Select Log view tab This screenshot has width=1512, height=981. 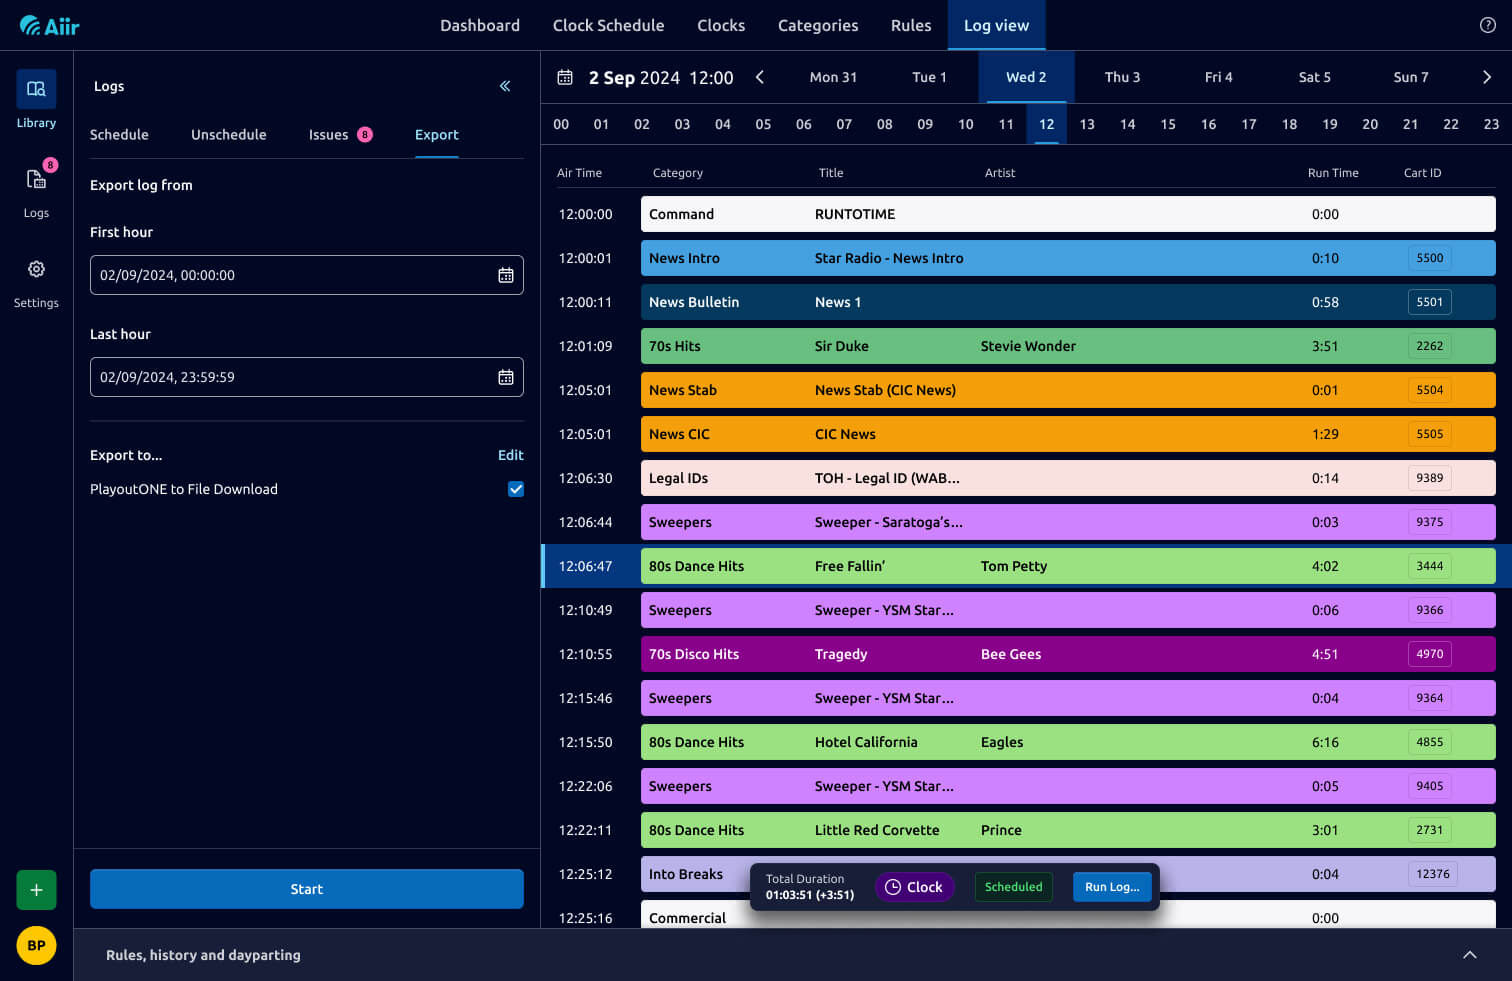pos(996,25)
